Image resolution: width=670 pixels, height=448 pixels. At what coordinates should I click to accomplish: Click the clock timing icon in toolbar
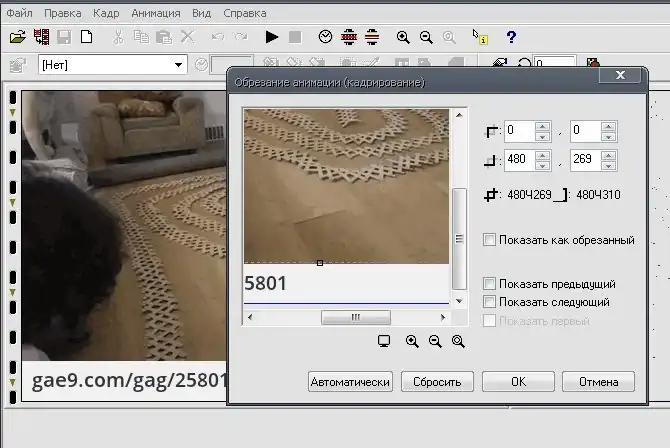(325, 37)
